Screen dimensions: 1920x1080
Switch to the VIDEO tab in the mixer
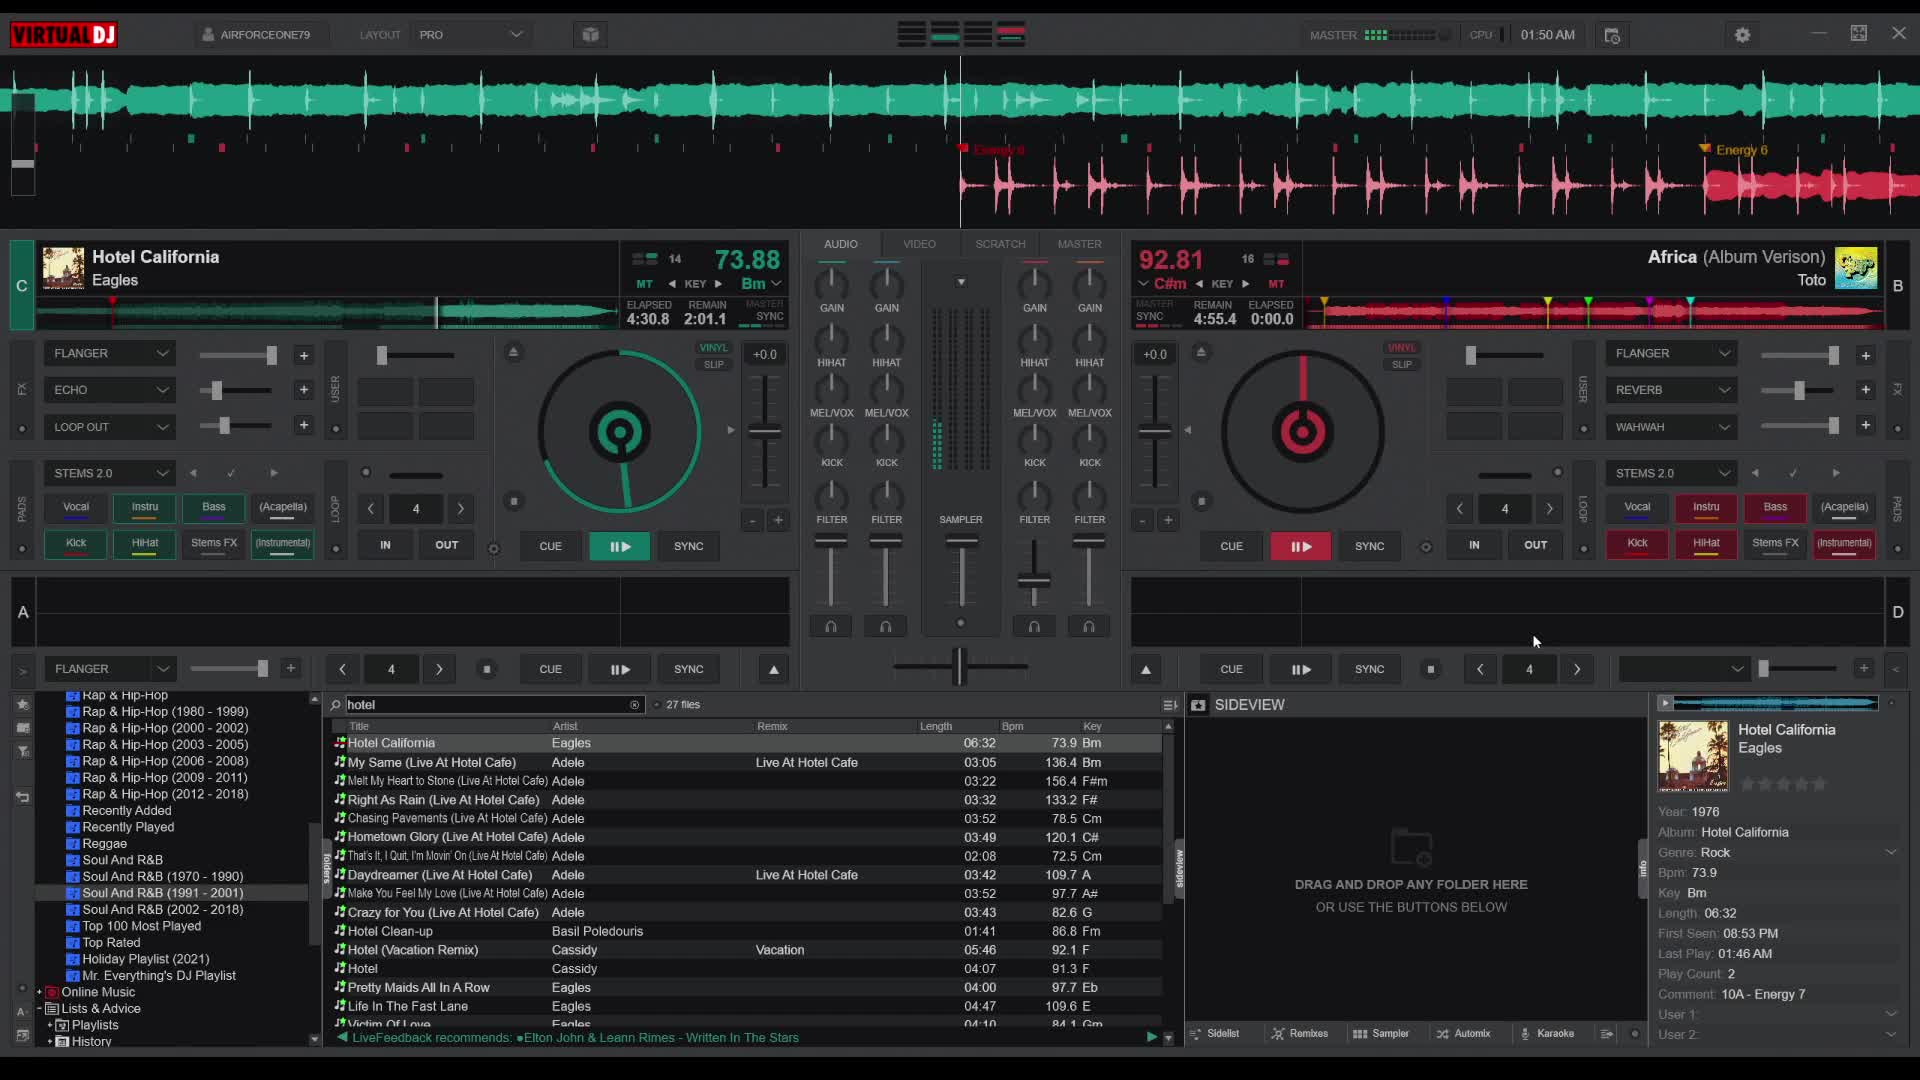(x=919, y=243)
